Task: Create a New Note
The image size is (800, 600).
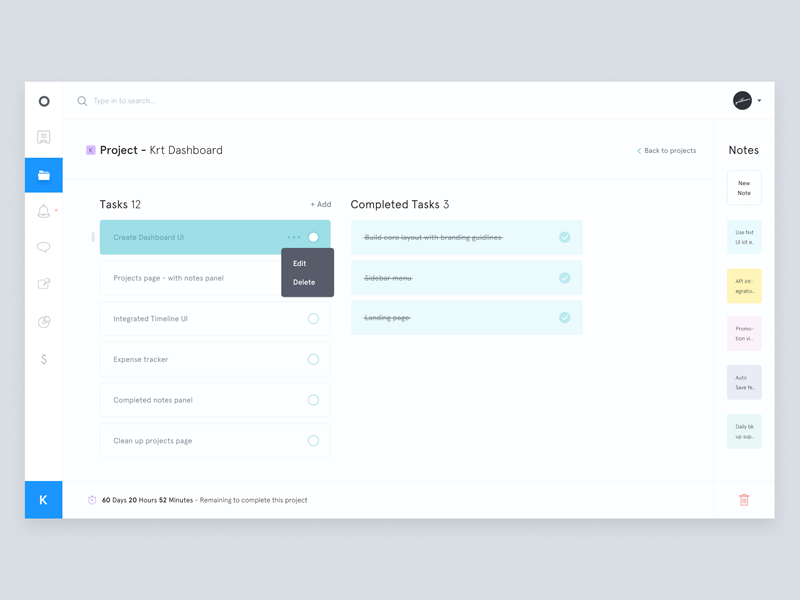Action: [744, 188]
